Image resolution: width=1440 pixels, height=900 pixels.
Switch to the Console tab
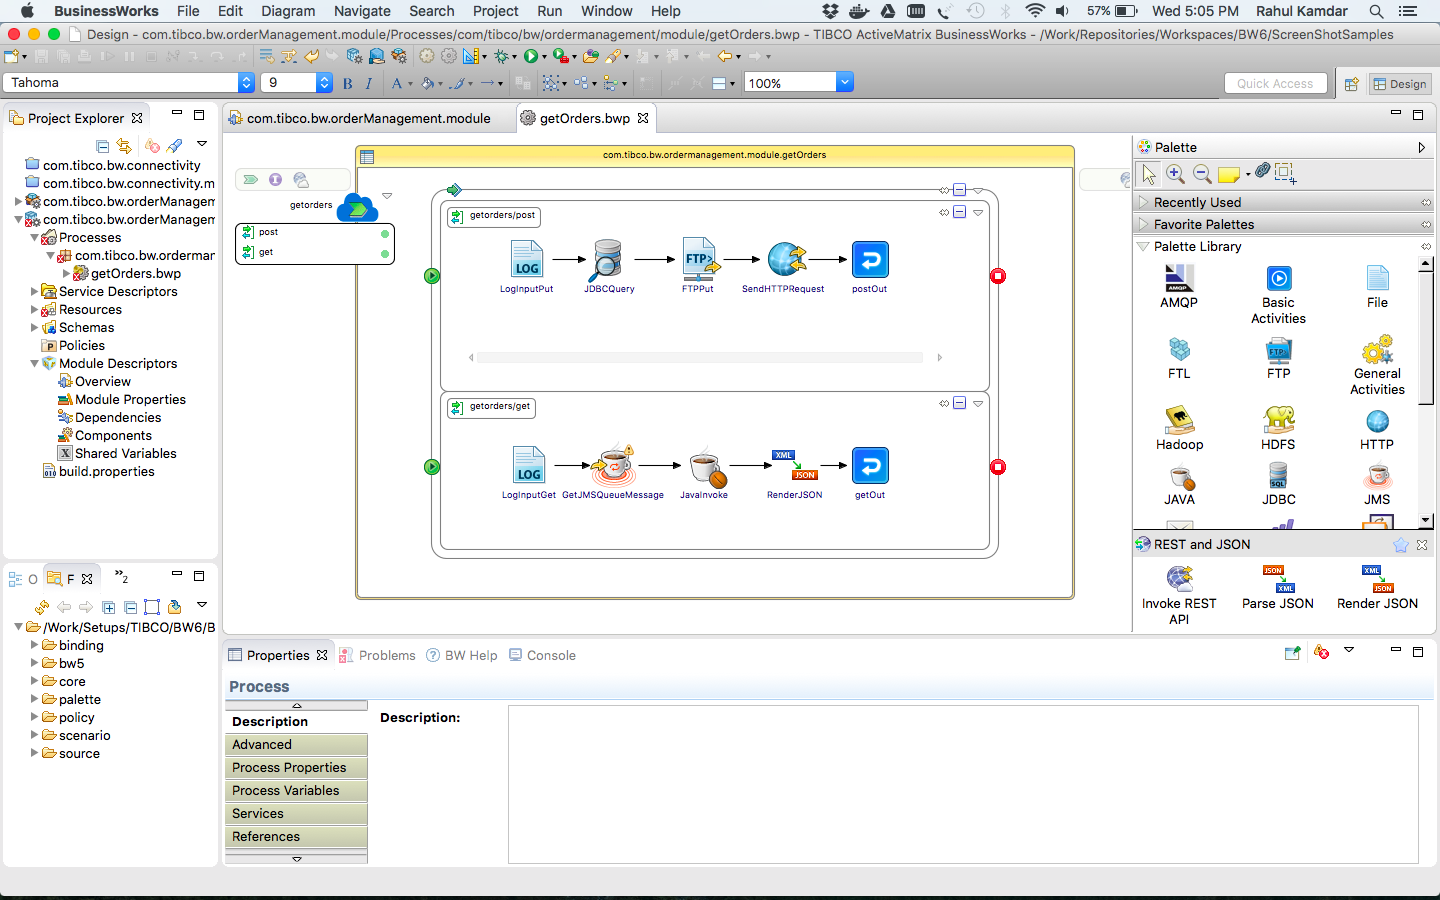[x=550, y=656]
